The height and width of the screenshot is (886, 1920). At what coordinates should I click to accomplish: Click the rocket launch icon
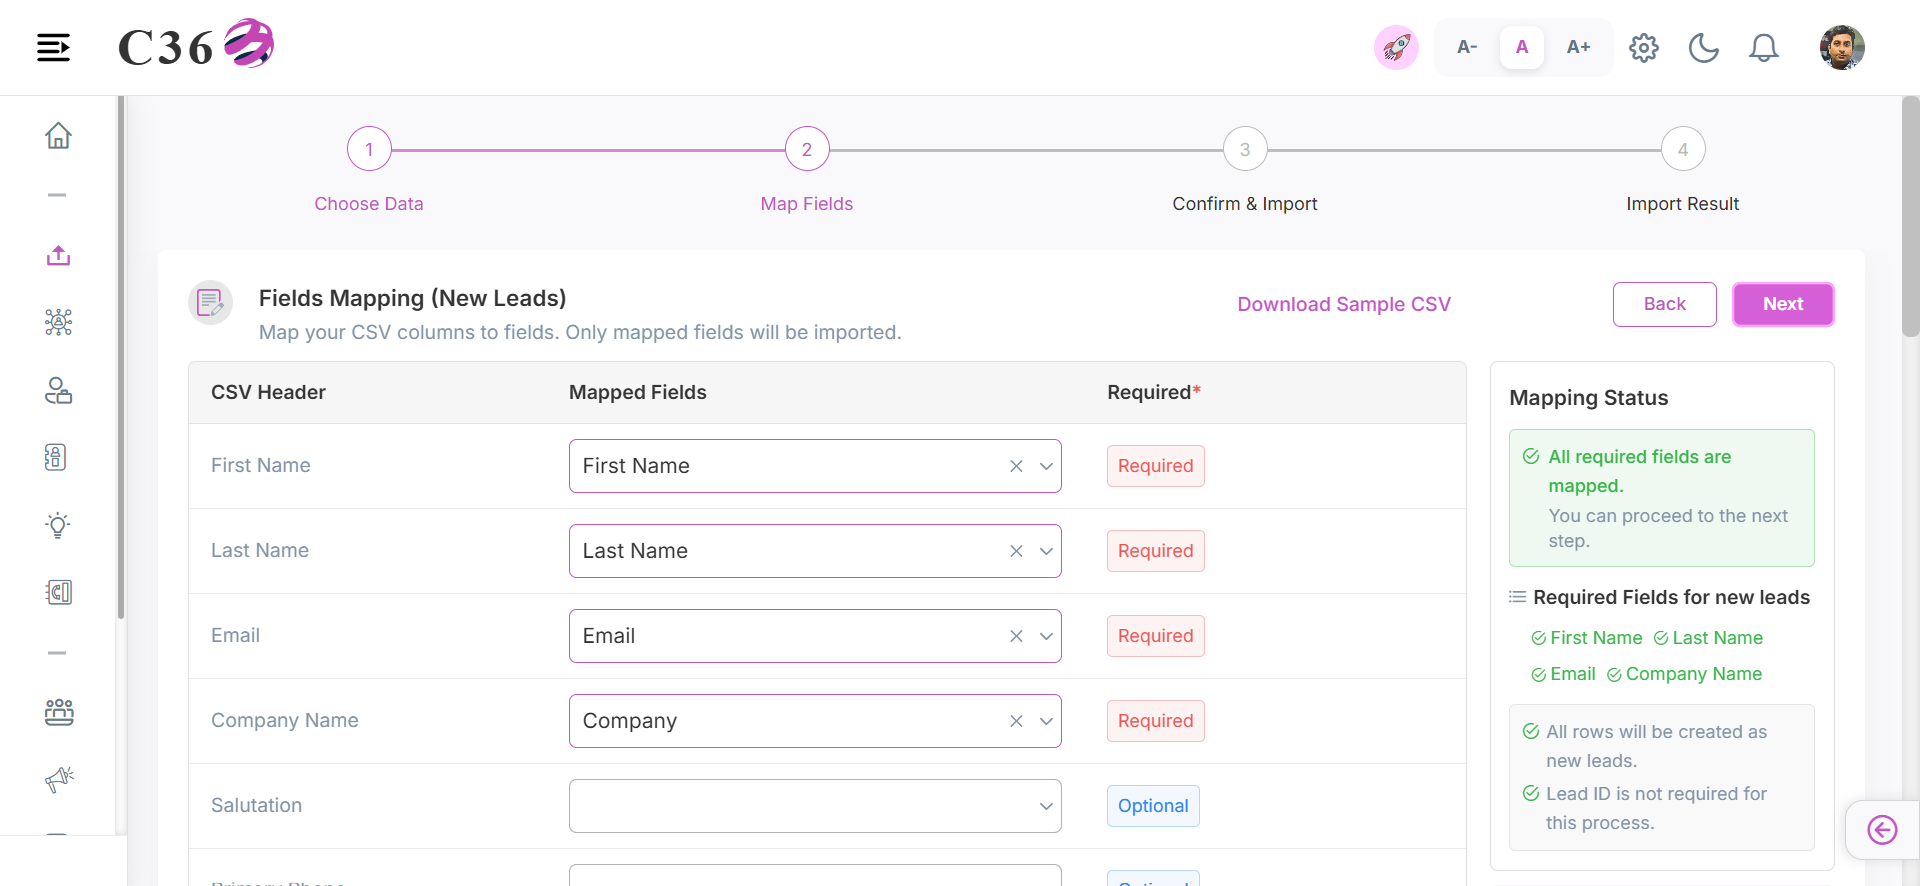[x=1396, y=47]
